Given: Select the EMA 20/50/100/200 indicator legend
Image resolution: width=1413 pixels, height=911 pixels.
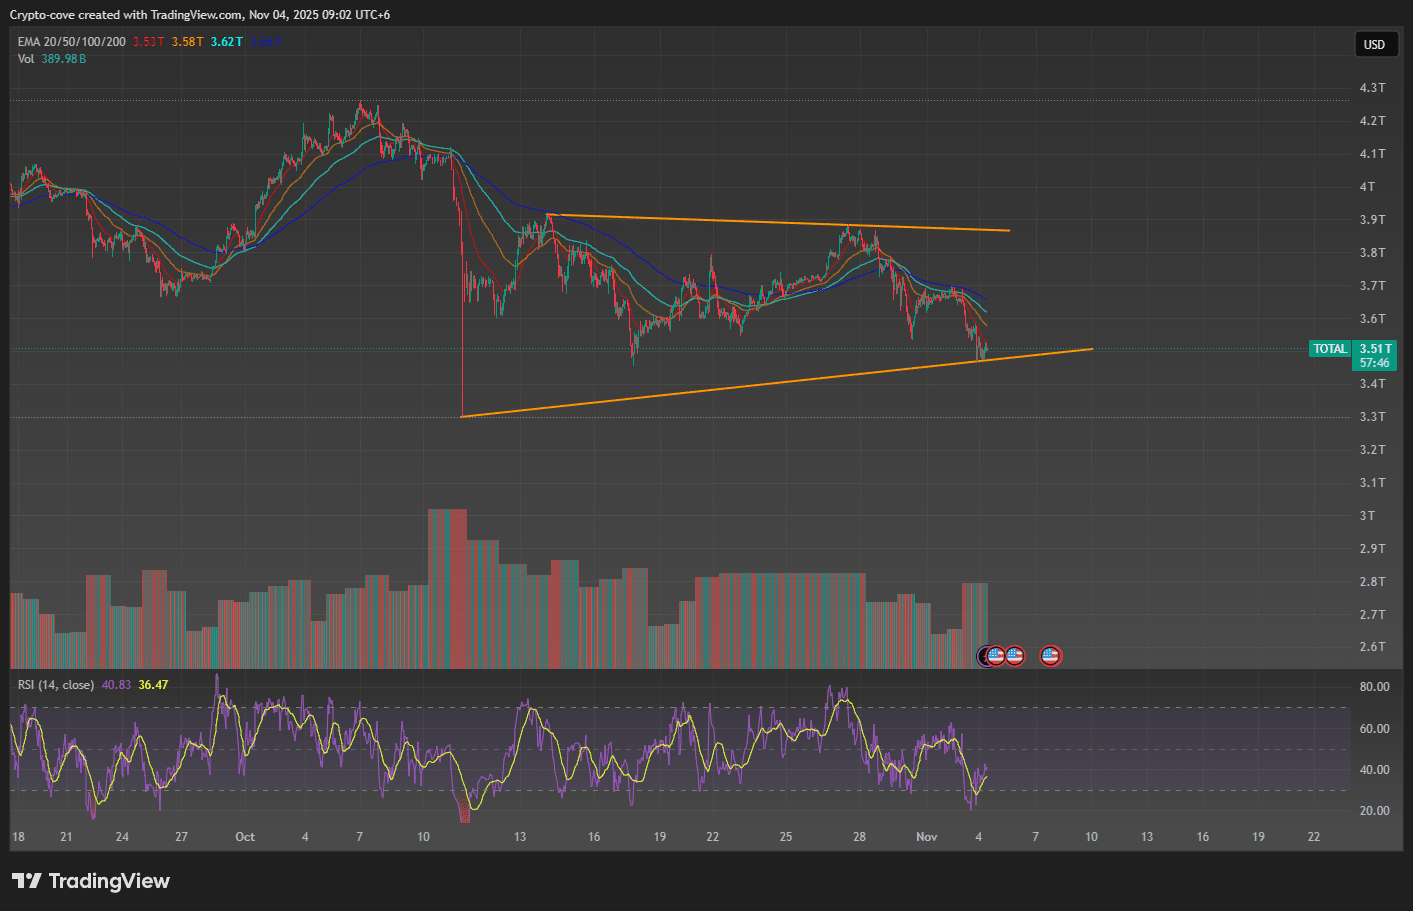Looking at the screenshot, I should pyautogui.click(x=72, y=42).
